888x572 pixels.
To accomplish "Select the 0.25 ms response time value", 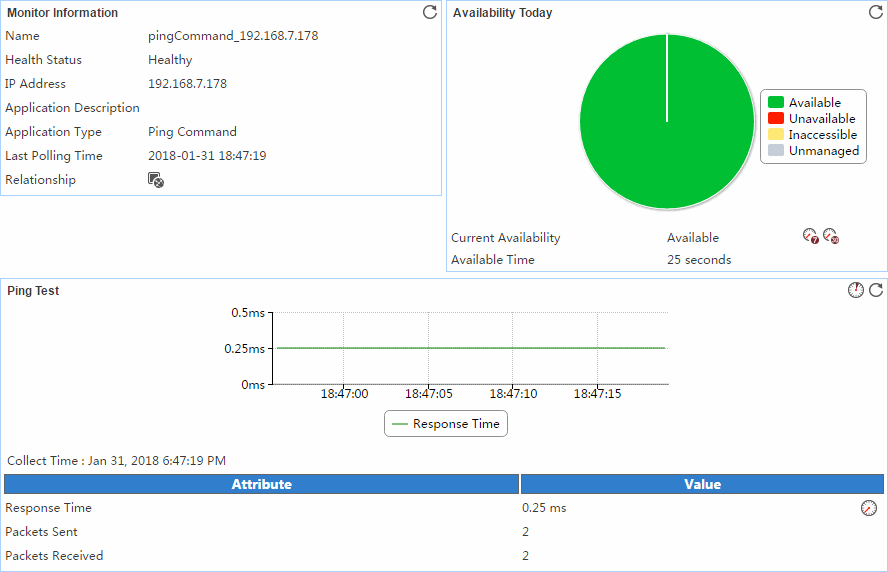I will tap(544, 508).
